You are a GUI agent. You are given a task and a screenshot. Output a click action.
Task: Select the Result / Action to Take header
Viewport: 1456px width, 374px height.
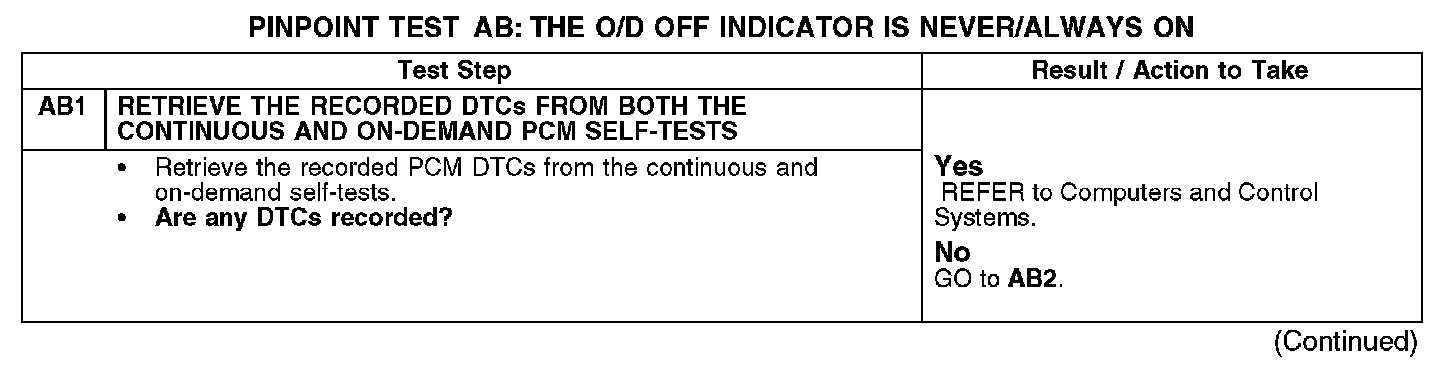[x=1170, y=71]
